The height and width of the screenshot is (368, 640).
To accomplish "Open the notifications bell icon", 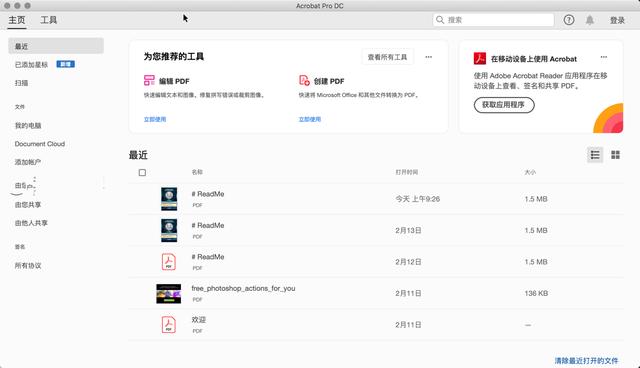I will tap(590, 20).
